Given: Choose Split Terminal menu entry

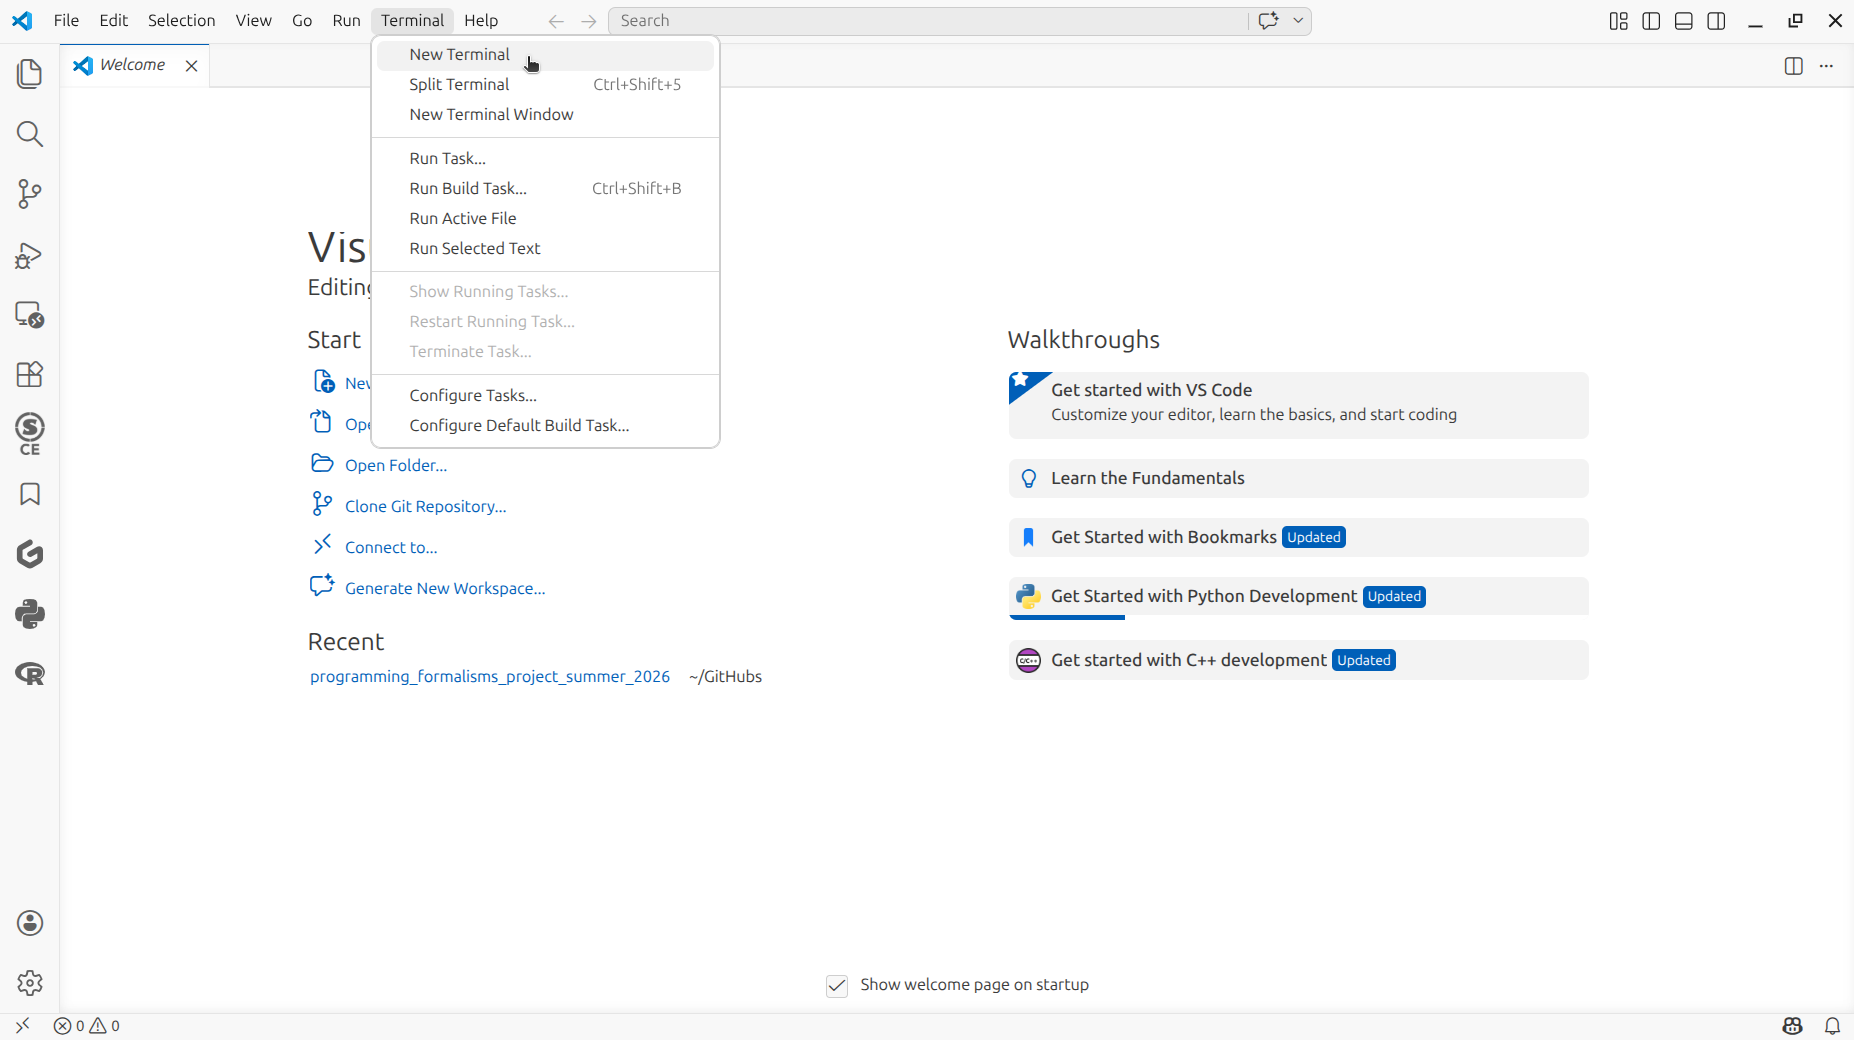Looking at the screenshot, I should point(545,85).
